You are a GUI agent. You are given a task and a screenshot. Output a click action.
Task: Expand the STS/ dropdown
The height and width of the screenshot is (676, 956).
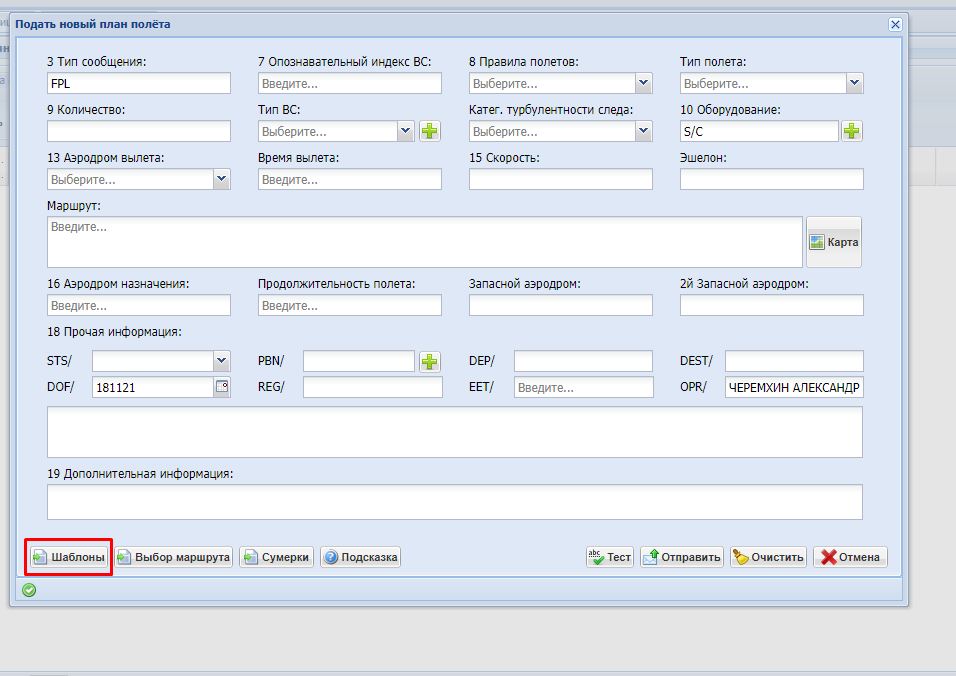[222, 361]
